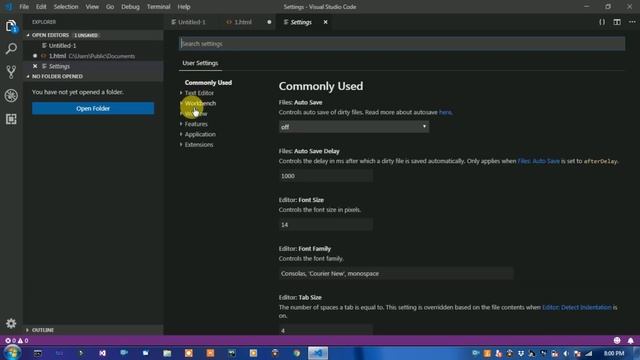The width and height of the screenshot is (640, 360).
Task: Open the Edit menu
Action: [41, 7]
